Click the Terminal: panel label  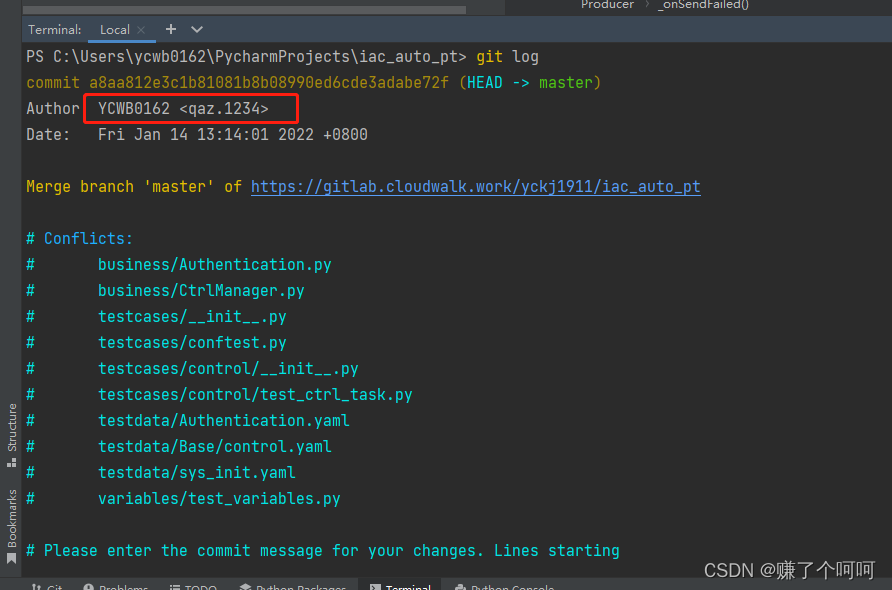point(55,30)
